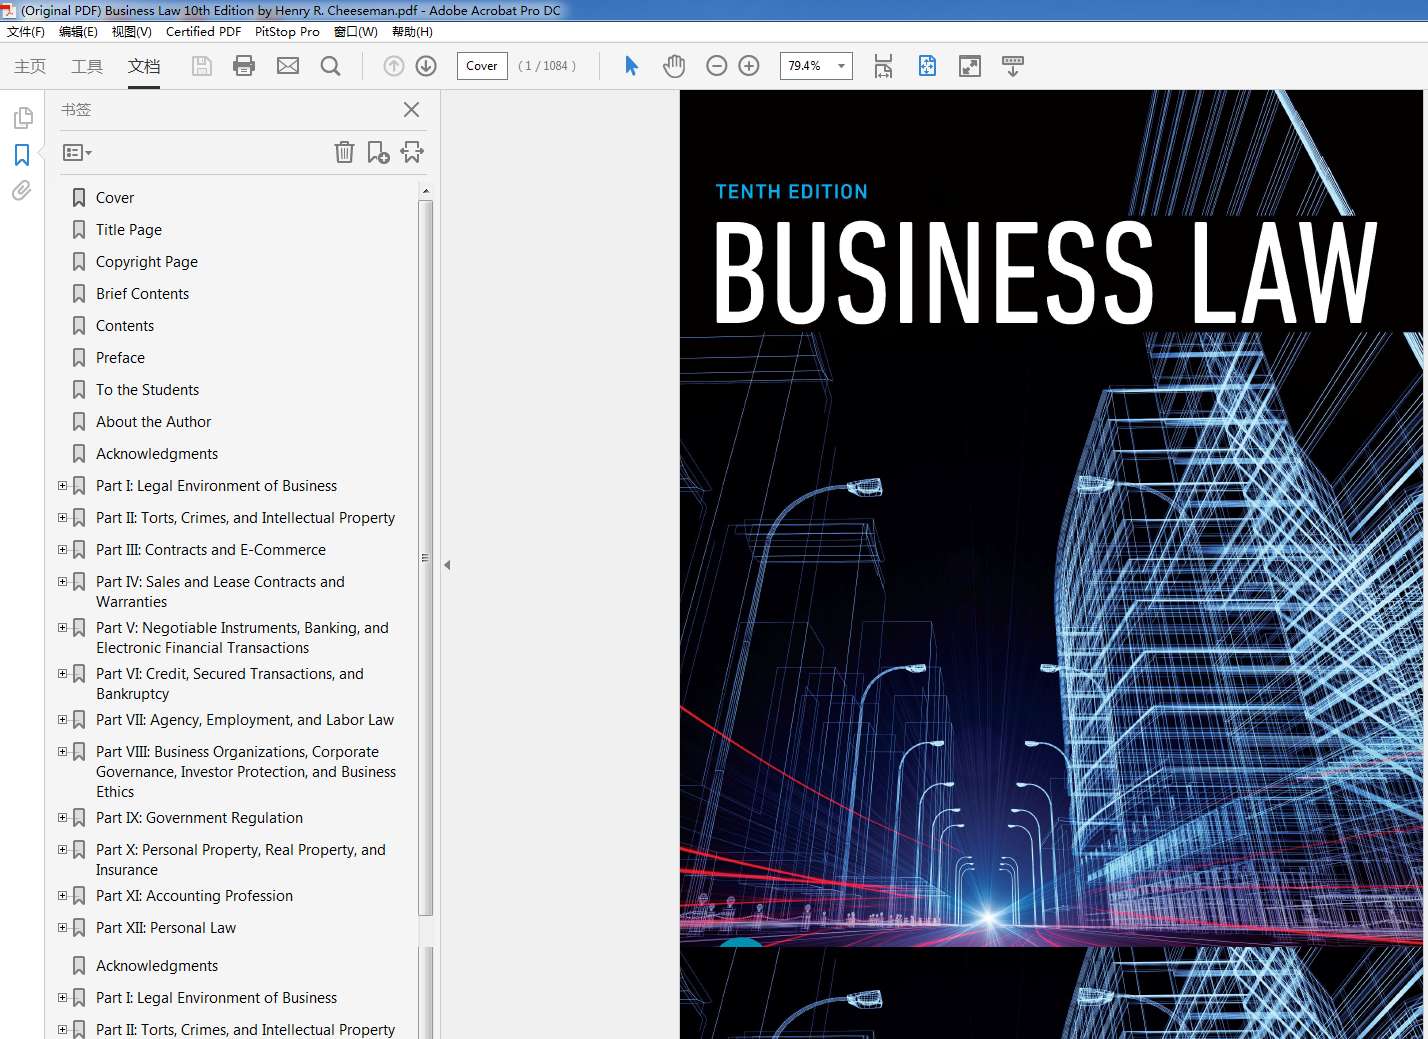Select the Hand tool for panning
Viewport: 1428px width, 1039px height.
pos(674,66)
